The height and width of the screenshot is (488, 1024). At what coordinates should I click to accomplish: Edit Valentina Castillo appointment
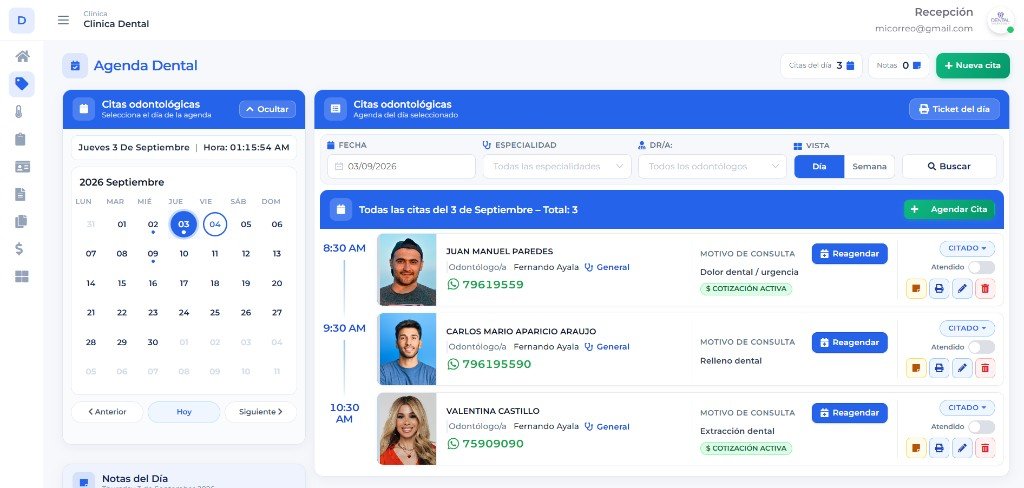pos(962,447)
